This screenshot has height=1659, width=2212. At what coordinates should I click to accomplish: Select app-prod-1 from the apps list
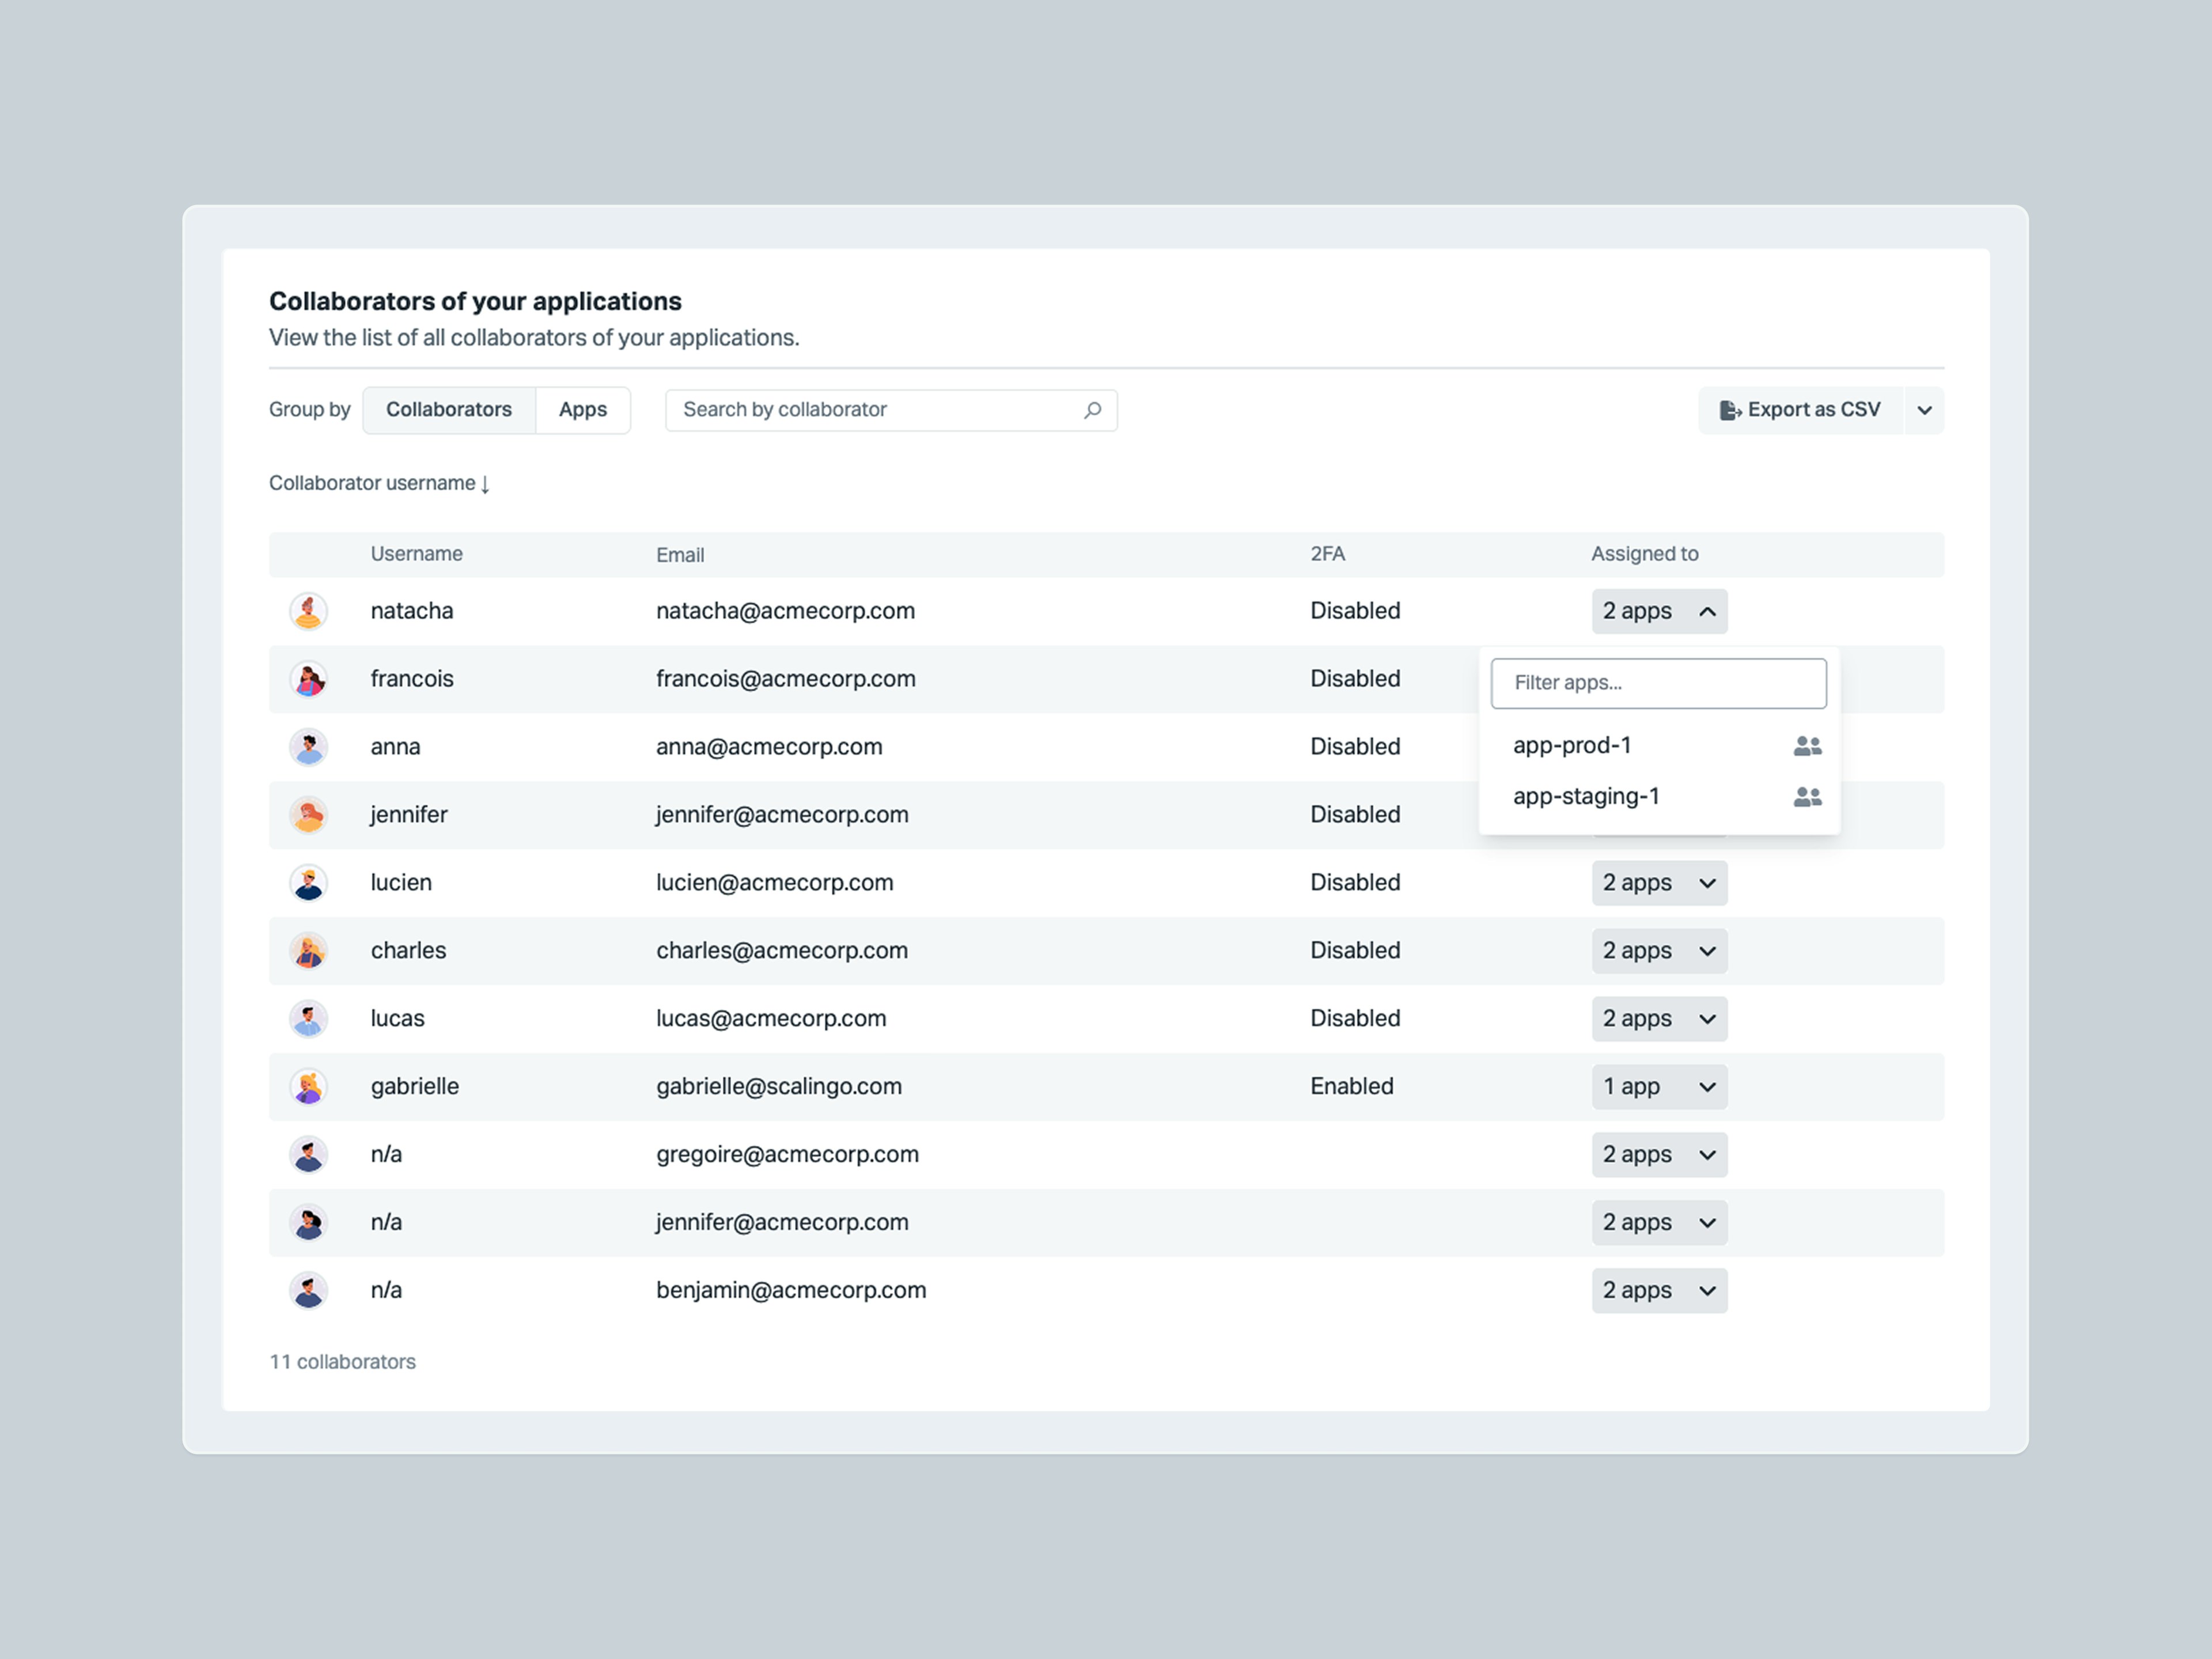coord(1573,745)
